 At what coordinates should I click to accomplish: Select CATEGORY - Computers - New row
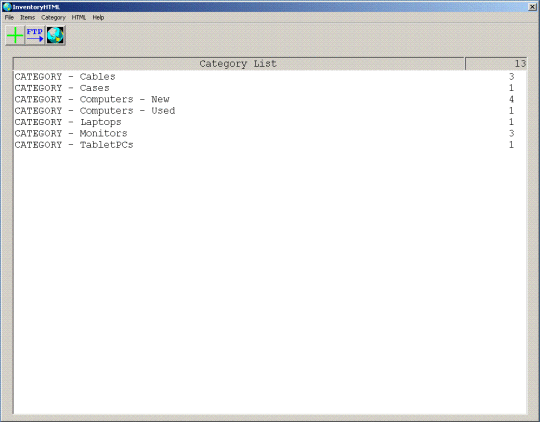tap(270, 99)
